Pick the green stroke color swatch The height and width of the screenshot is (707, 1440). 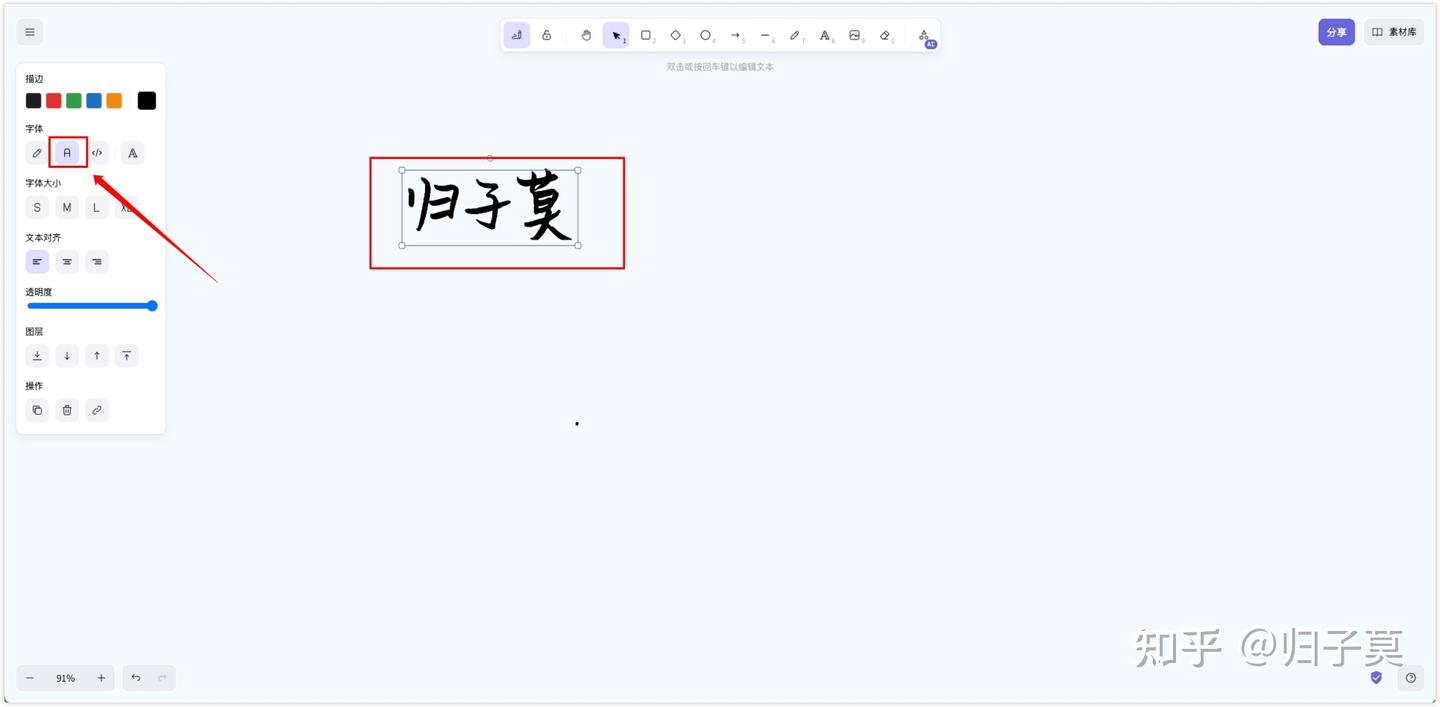point(74,101)
